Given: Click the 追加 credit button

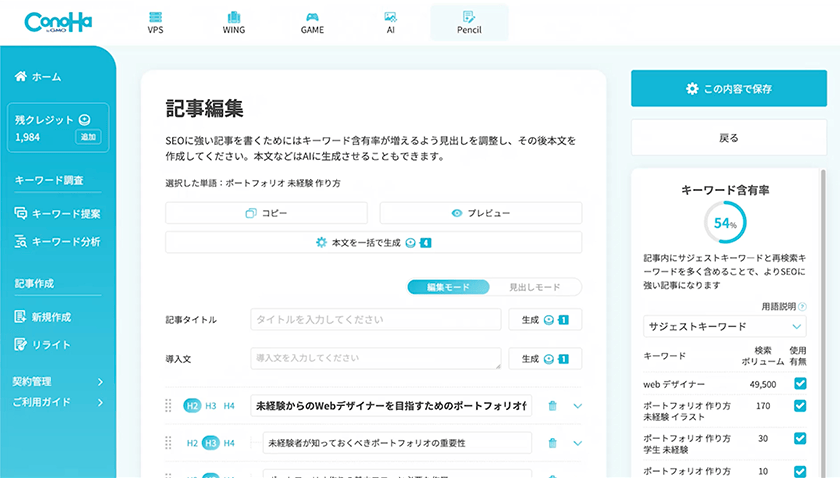Looking at the screenshot, I should tap(88, 137).
